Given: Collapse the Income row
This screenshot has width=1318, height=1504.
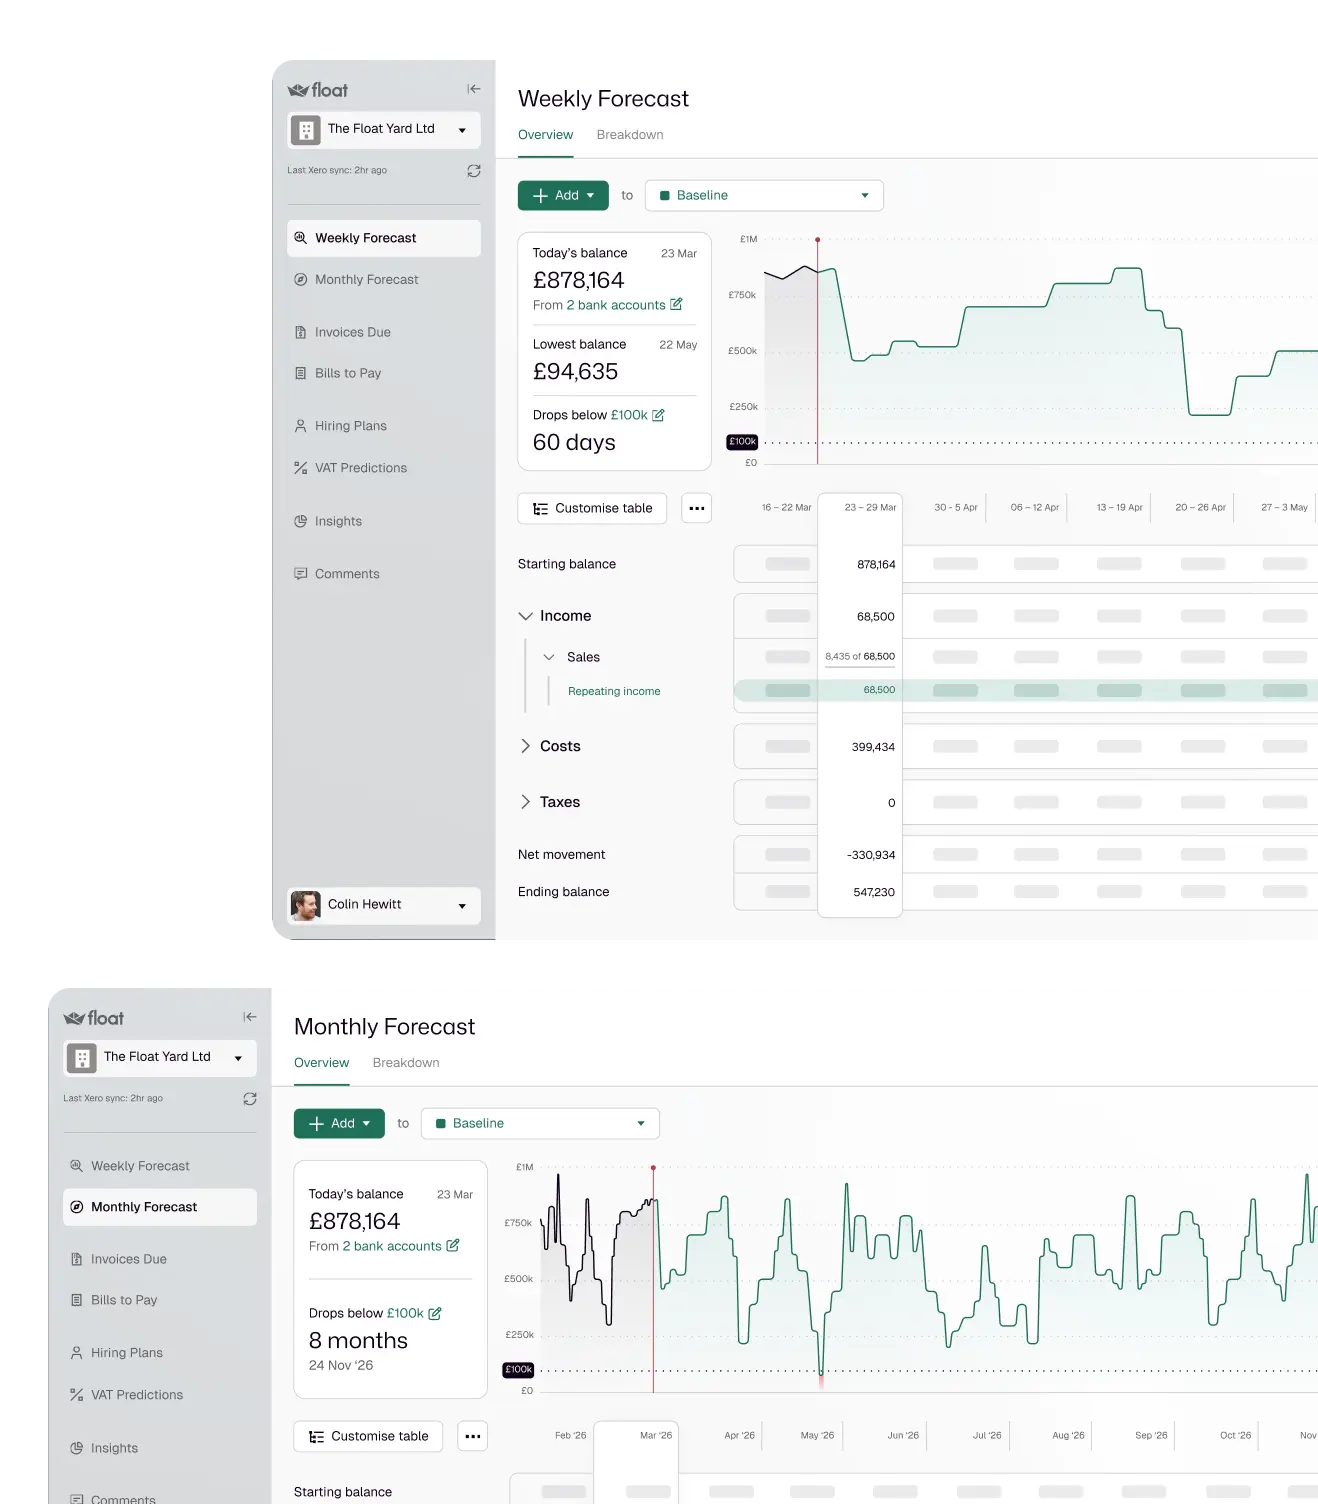Looking at the screenshot, I should point(525,616).
